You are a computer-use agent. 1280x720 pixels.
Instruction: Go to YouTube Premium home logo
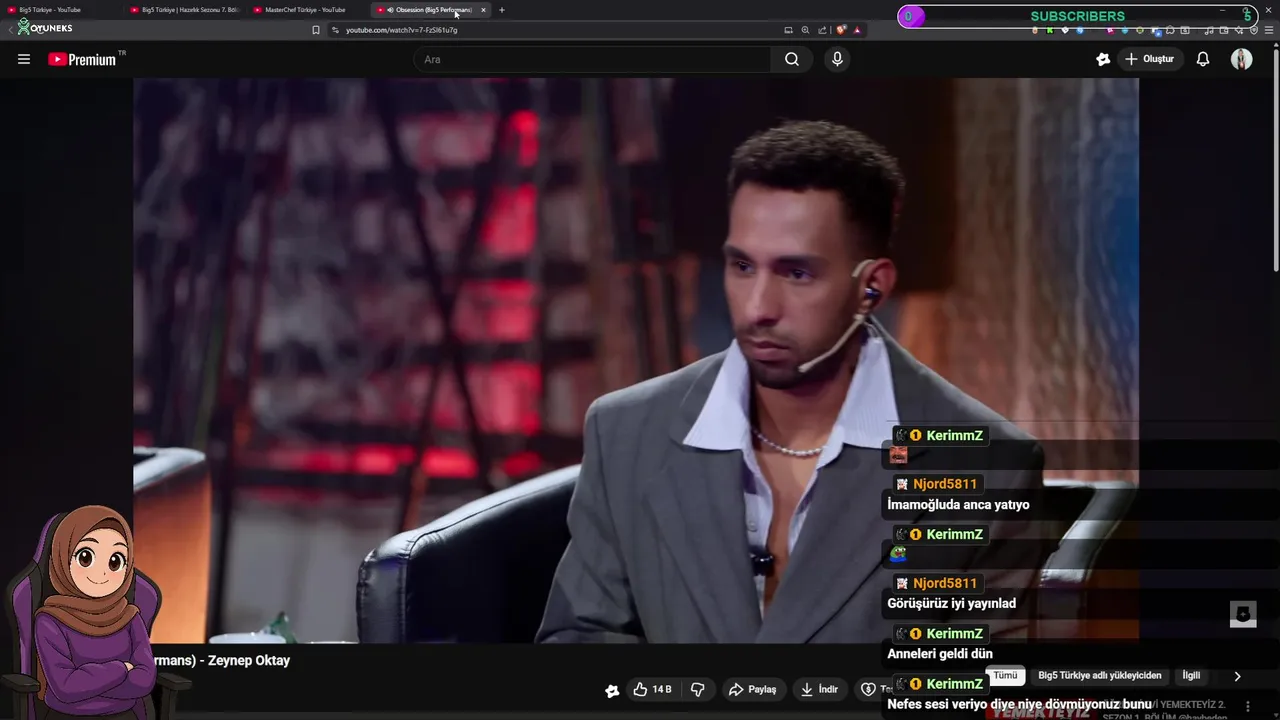tap(82, 59)
